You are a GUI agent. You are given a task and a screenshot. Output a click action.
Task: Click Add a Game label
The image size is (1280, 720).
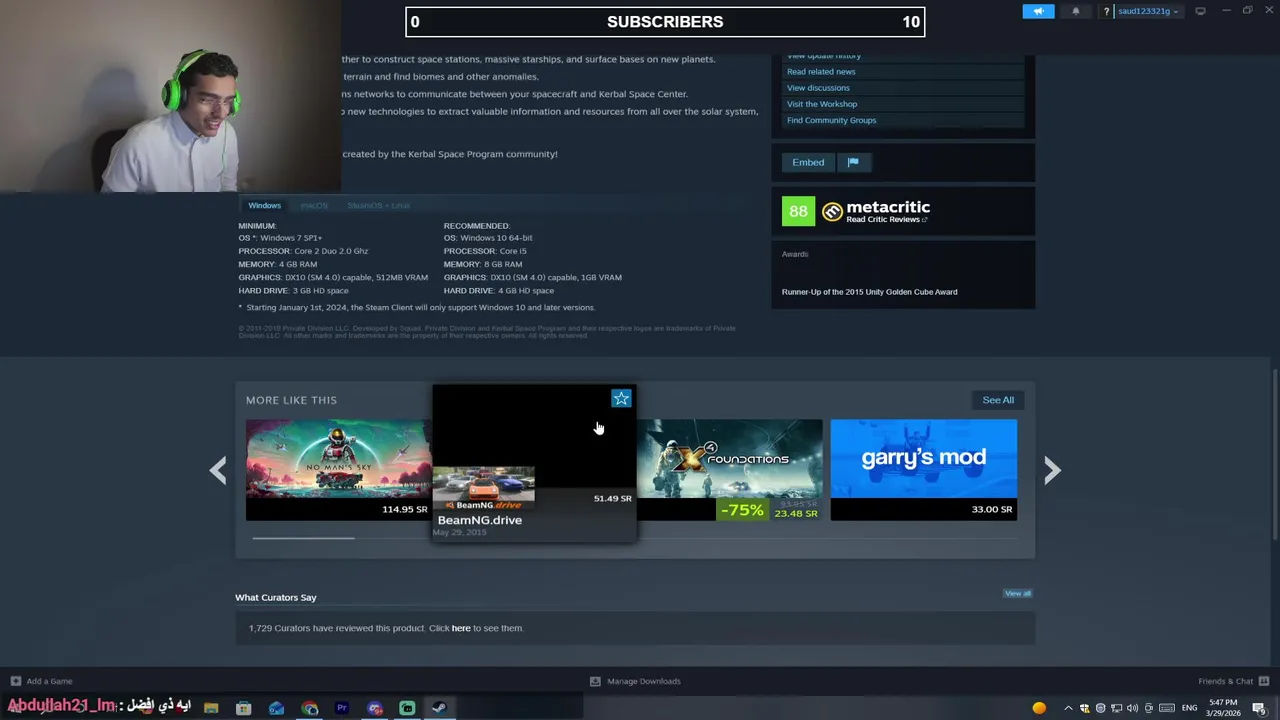pyautogui.click(x=49, y=681)
